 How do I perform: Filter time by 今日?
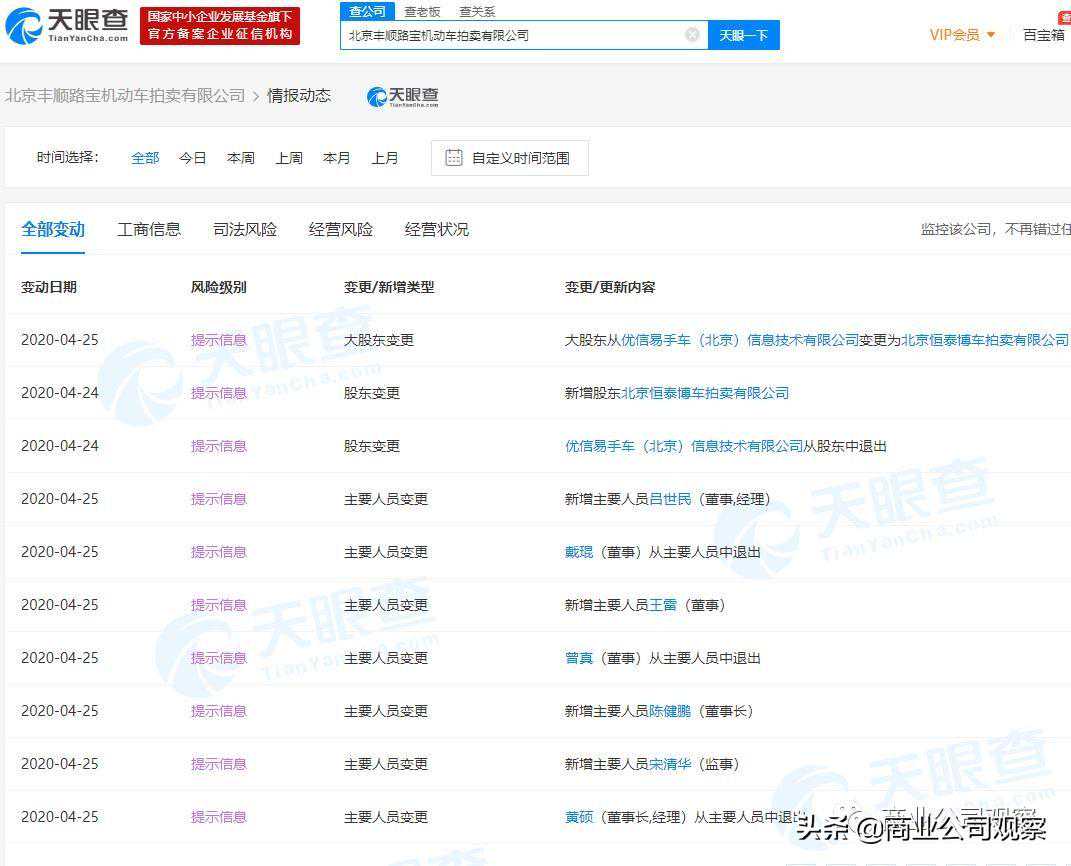pos(193,158)
